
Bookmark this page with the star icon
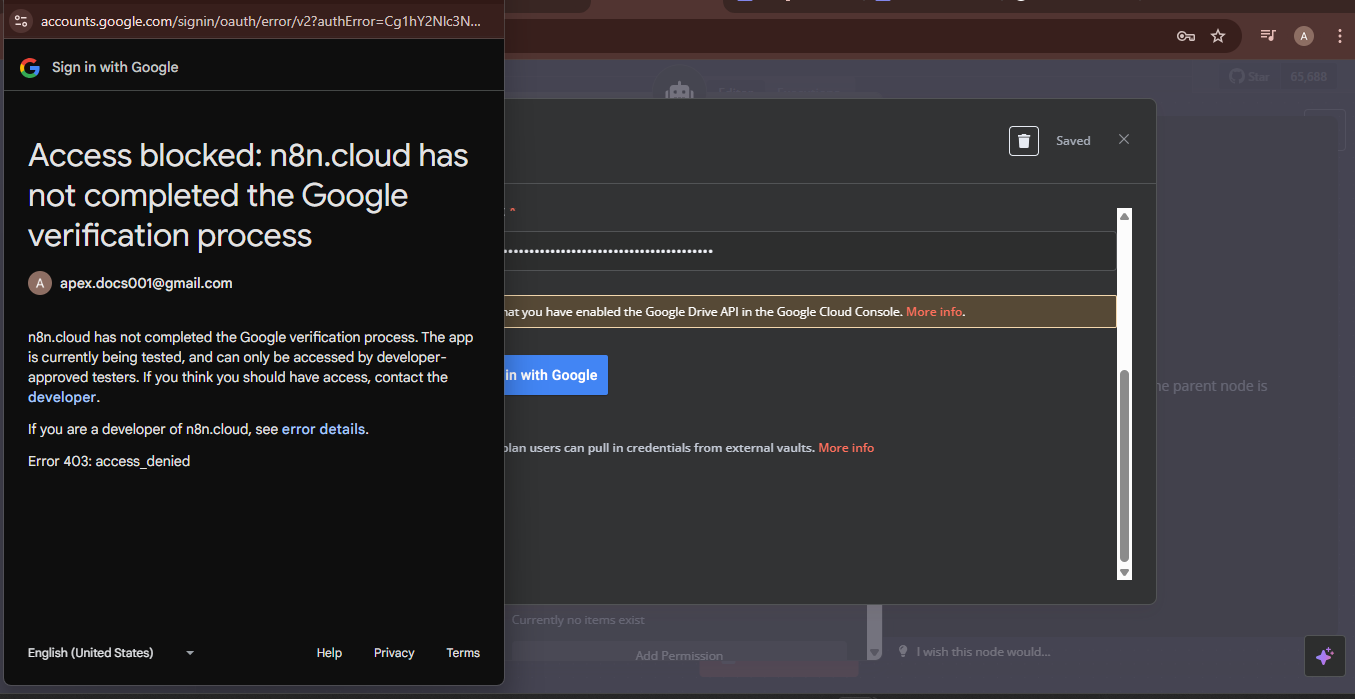1218,36
